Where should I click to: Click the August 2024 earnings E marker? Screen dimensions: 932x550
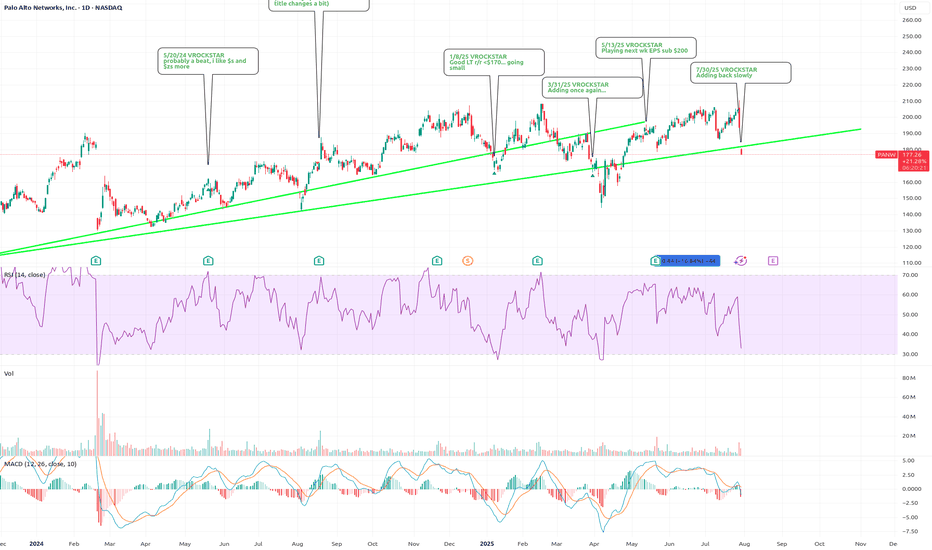[x=319, y=260]
